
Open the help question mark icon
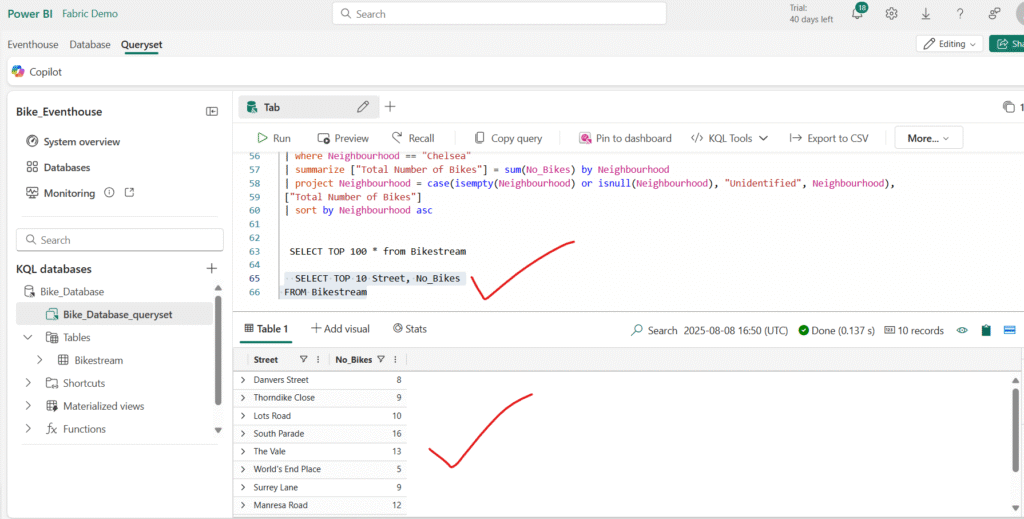pos(959,14)
